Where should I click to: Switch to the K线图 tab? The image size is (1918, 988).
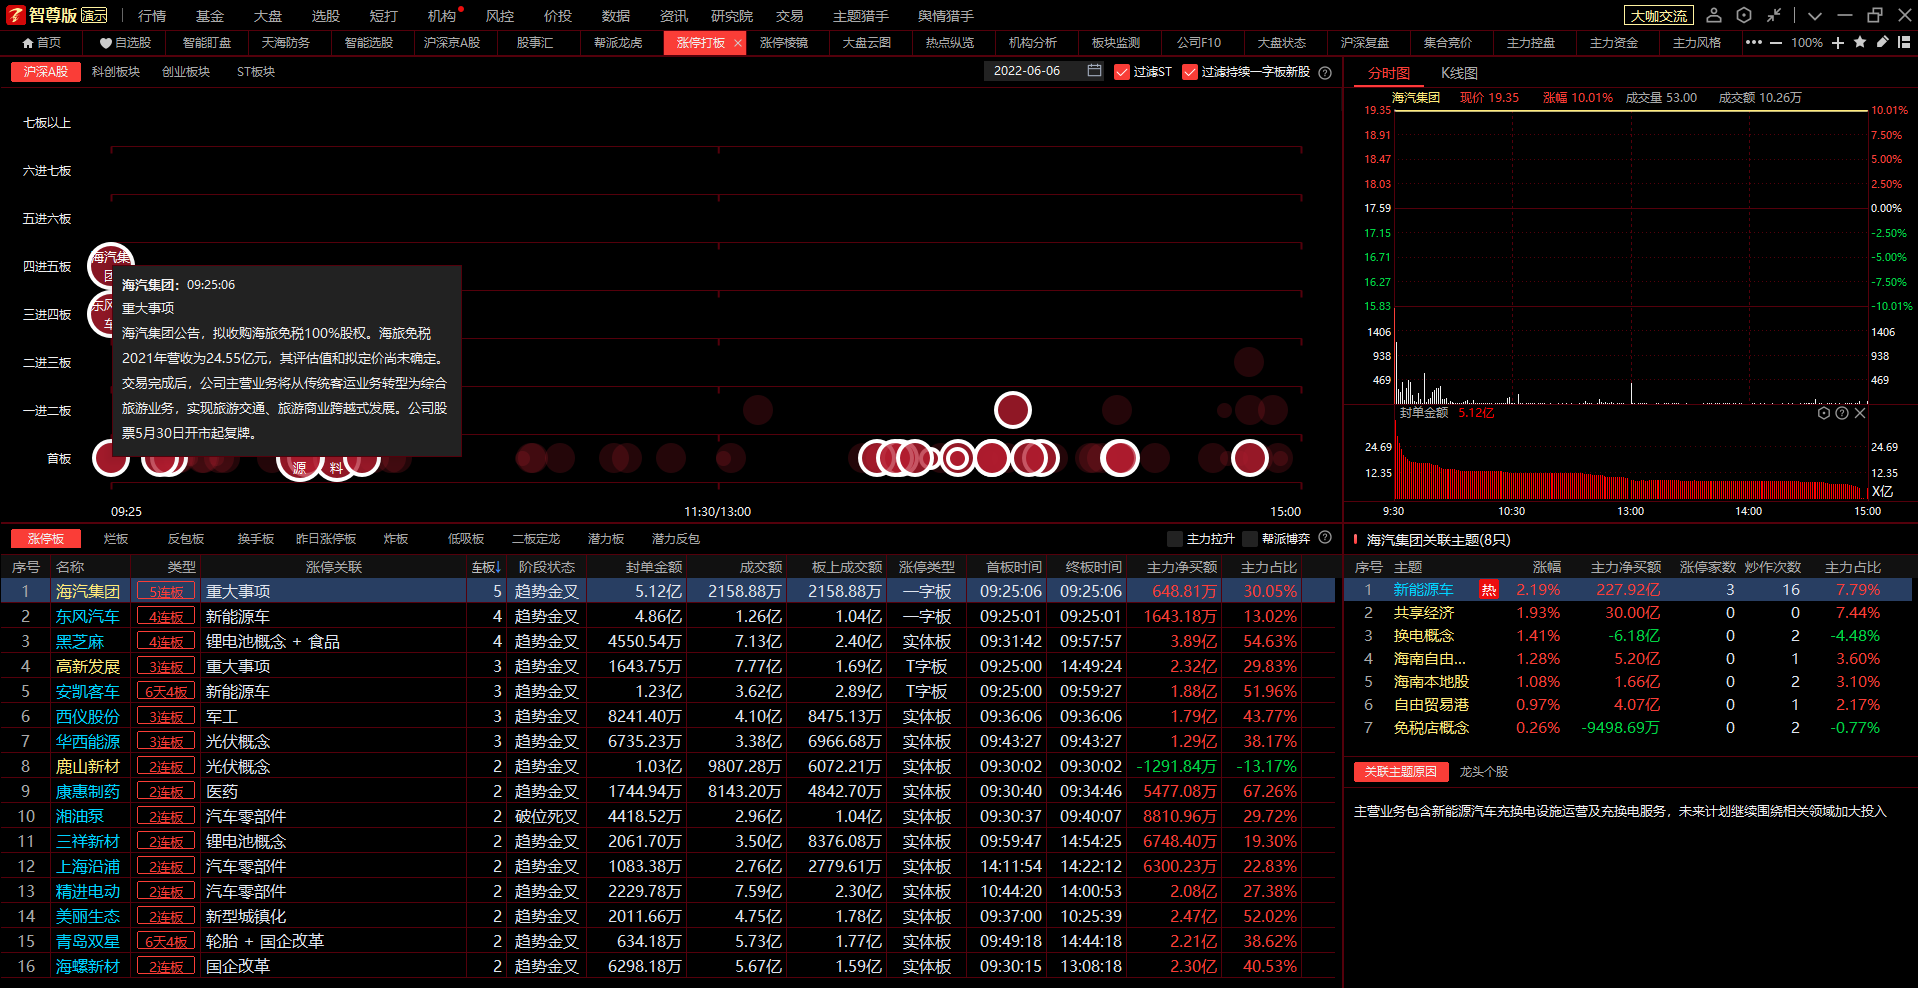[x=1459, y=73]
